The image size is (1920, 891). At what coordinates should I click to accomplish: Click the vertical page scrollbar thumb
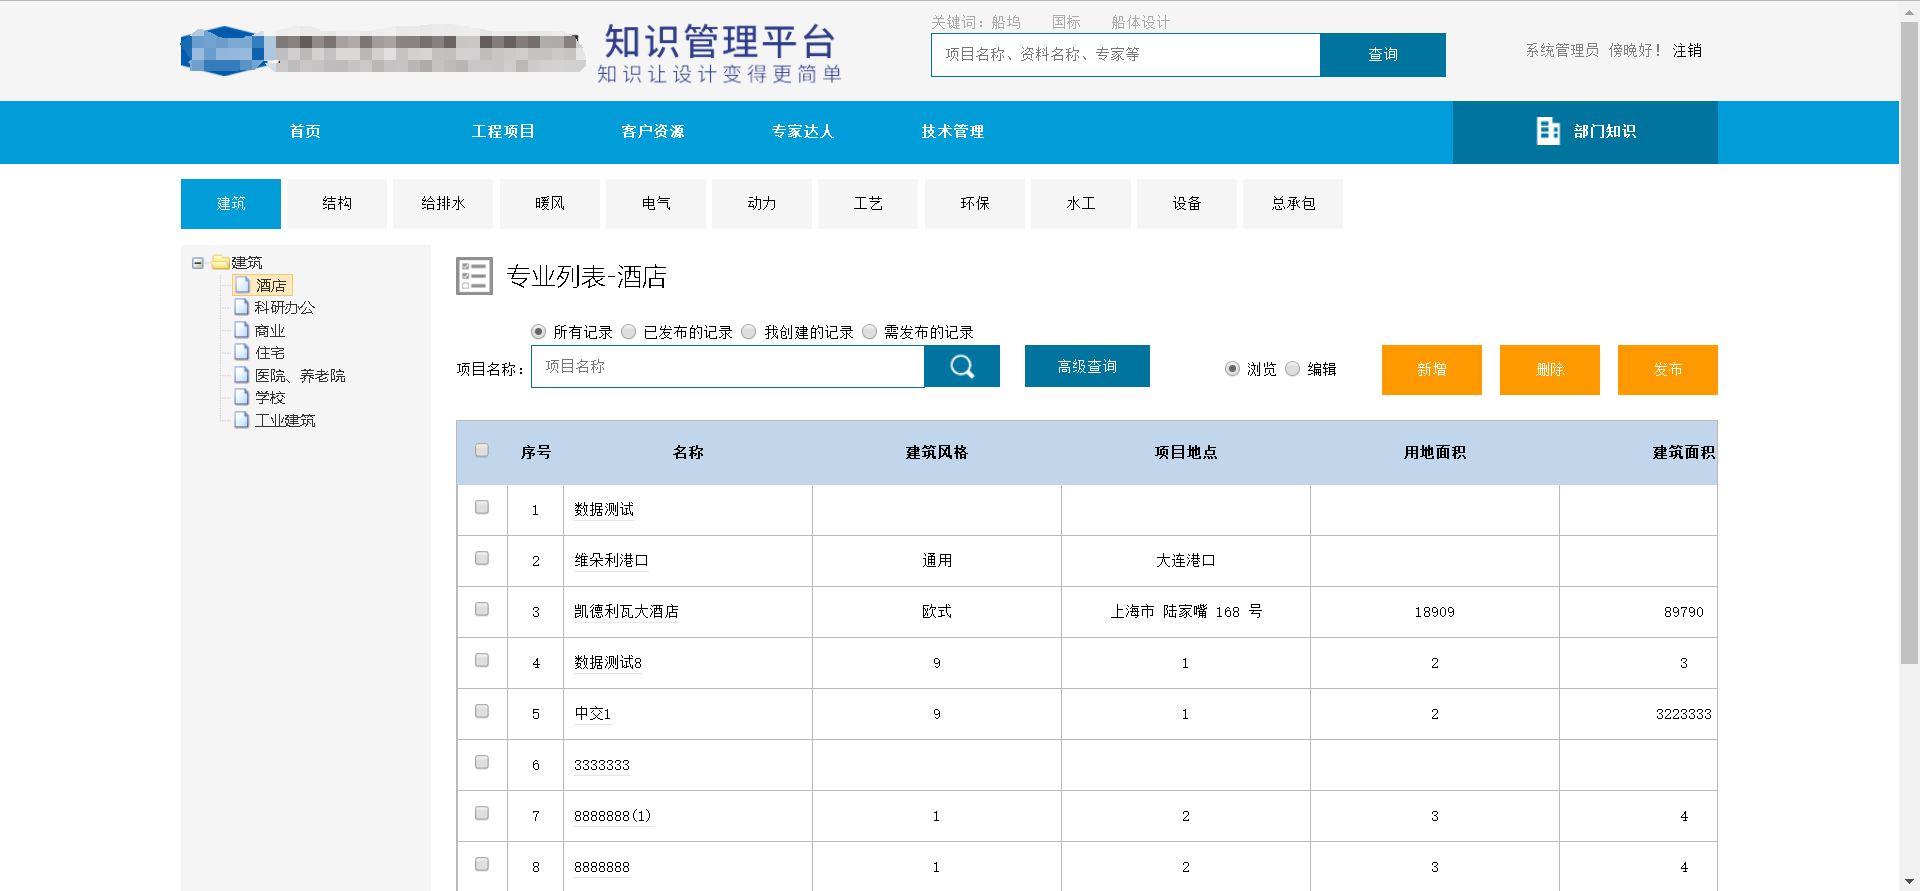(x=1909, y=342)
